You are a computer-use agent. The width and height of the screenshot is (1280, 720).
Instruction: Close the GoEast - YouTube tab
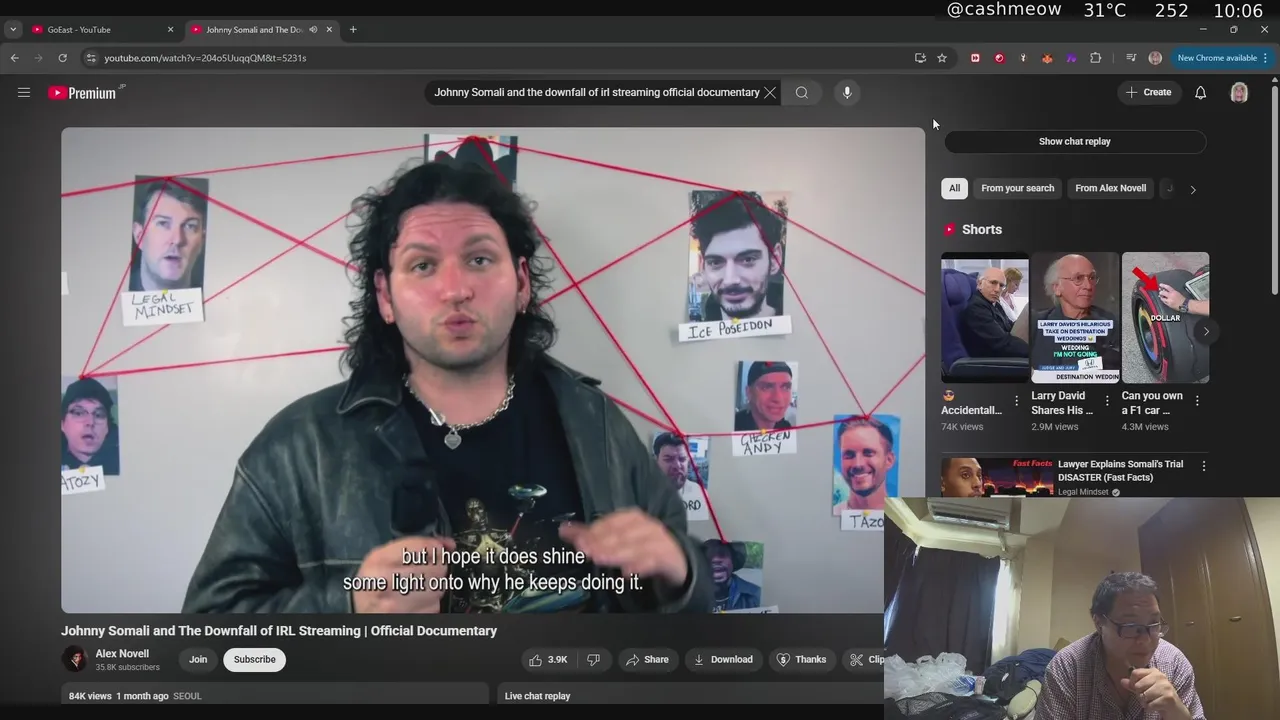pos(170,30)
